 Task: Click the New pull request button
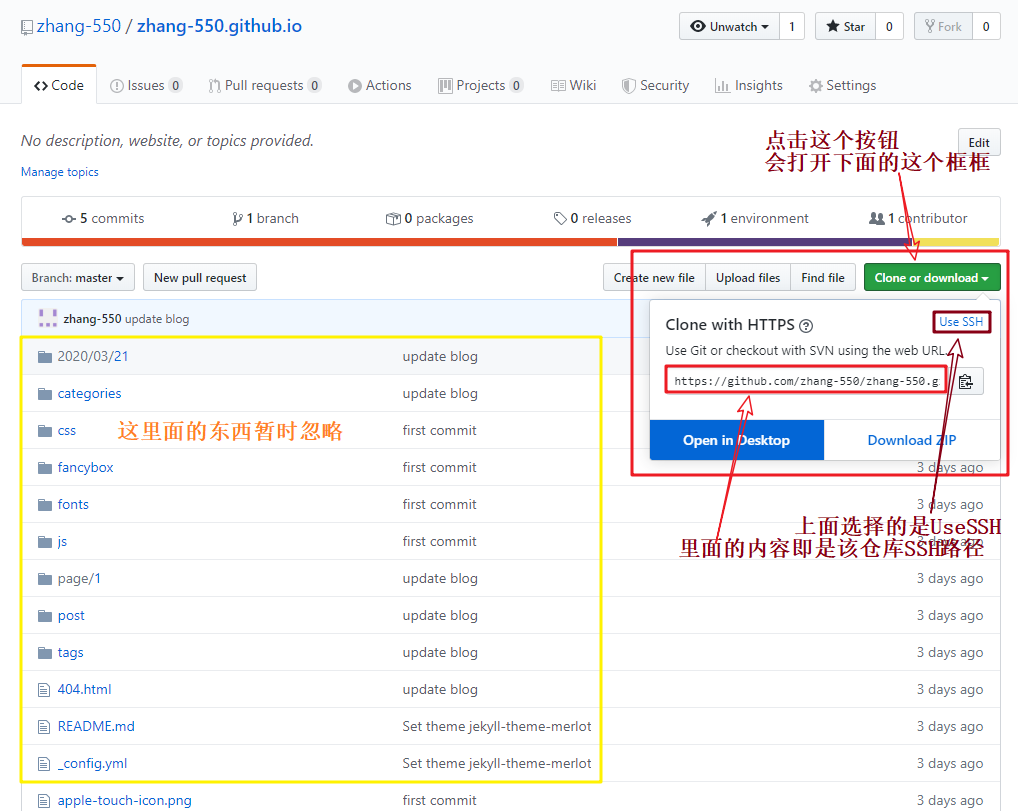coord(200,277)
